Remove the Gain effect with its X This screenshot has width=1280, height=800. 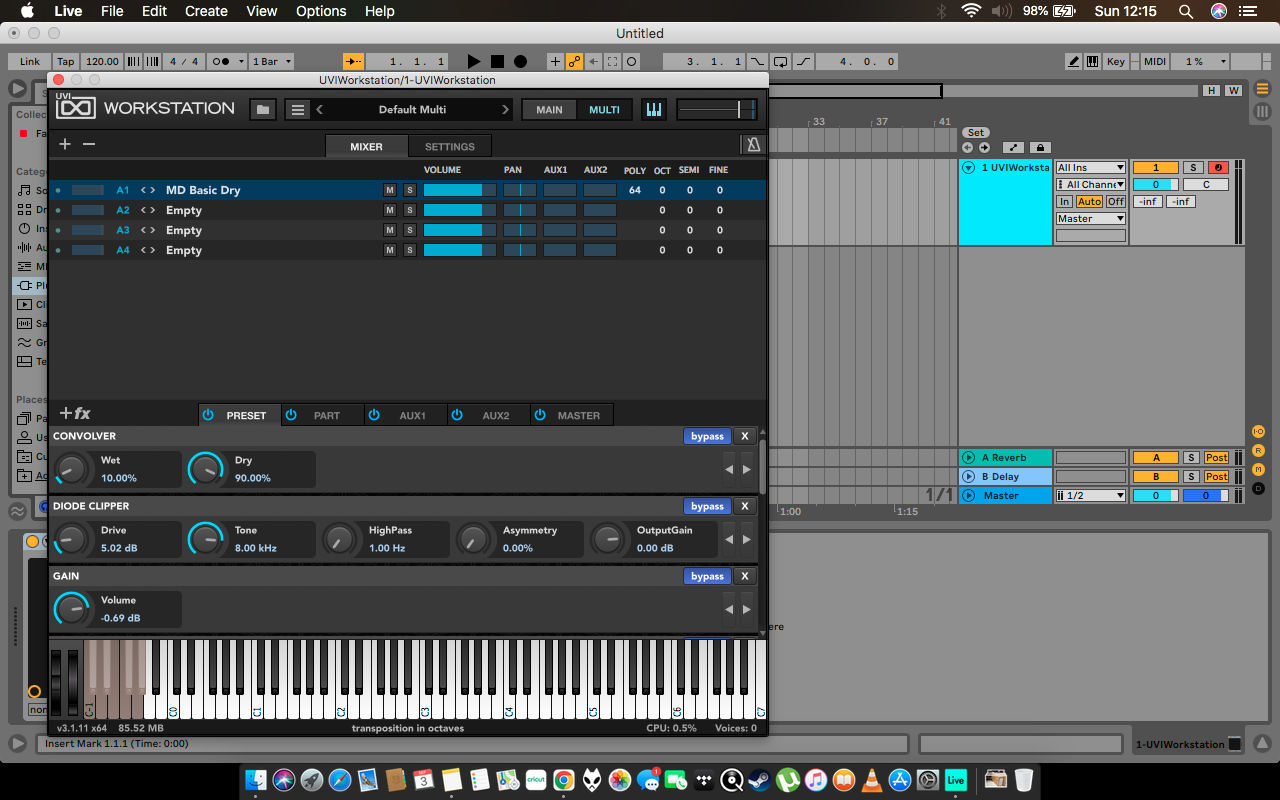point(744,576)
